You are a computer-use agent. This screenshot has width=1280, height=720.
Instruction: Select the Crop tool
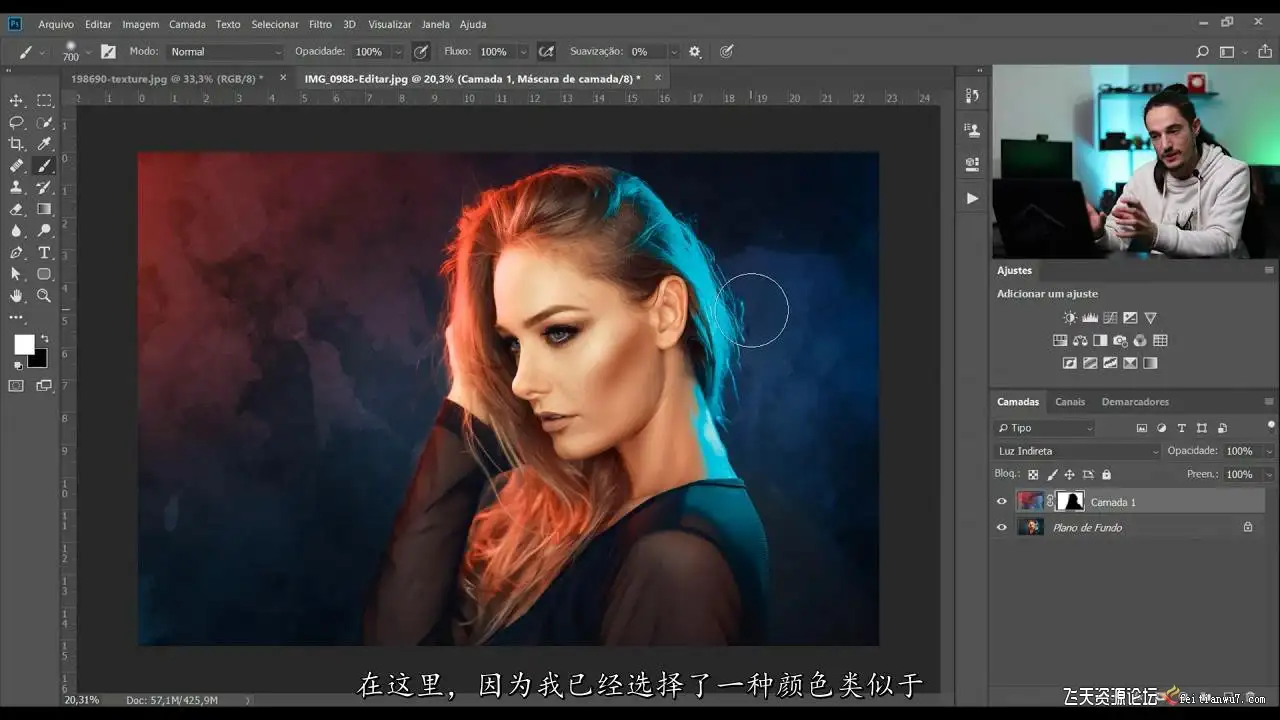click(x=16, y=144)
